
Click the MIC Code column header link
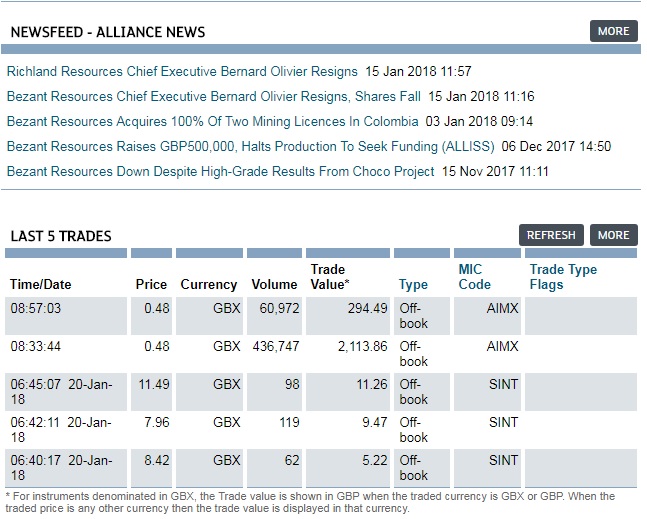(x=475, y=277)
